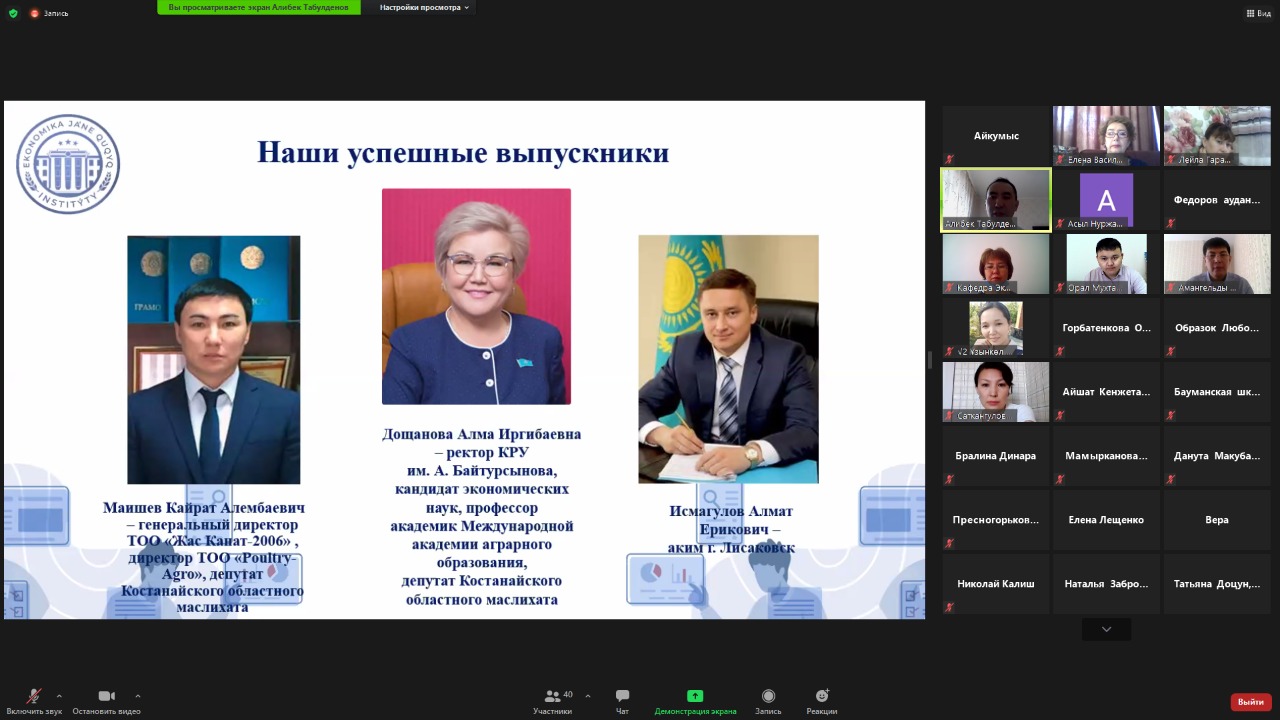Click green encryption shield icon
Screen dimensions: 1280x720
point(13,13)
